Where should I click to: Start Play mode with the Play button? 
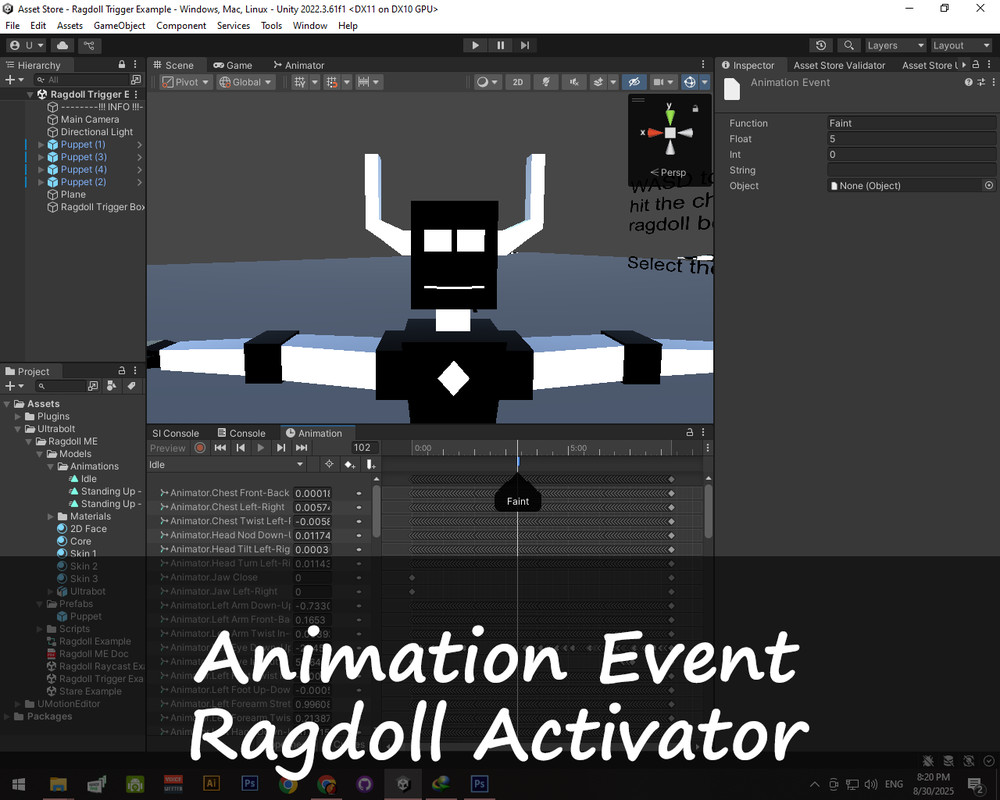click(x=475, y=45)
